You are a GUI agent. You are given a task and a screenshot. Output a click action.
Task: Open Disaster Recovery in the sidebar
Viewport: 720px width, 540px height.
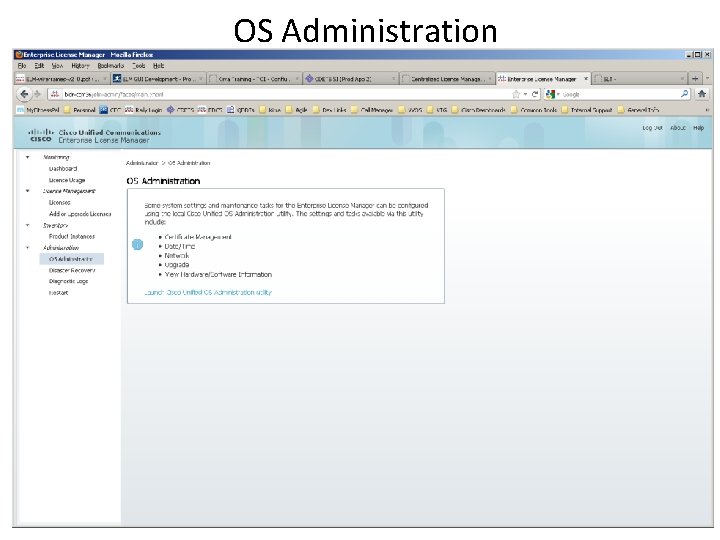(72, 270)
